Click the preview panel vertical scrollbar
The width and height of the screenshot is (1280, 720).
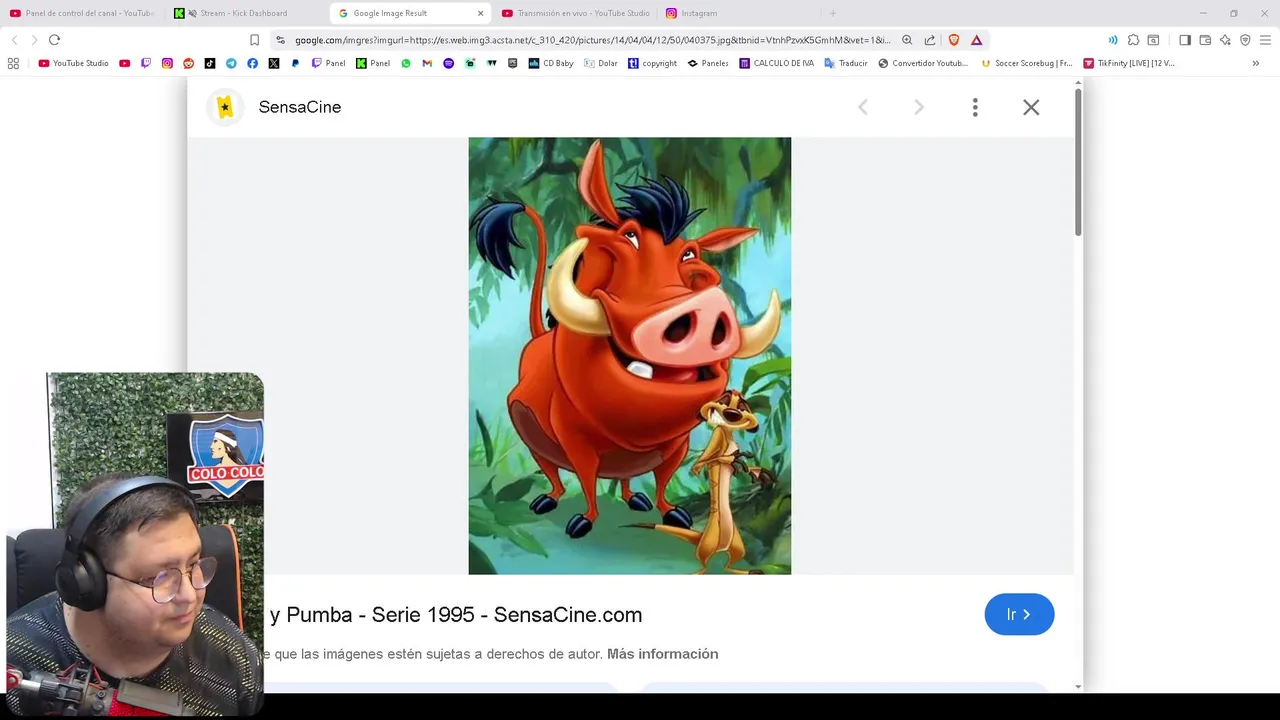tap(1078, 163)
